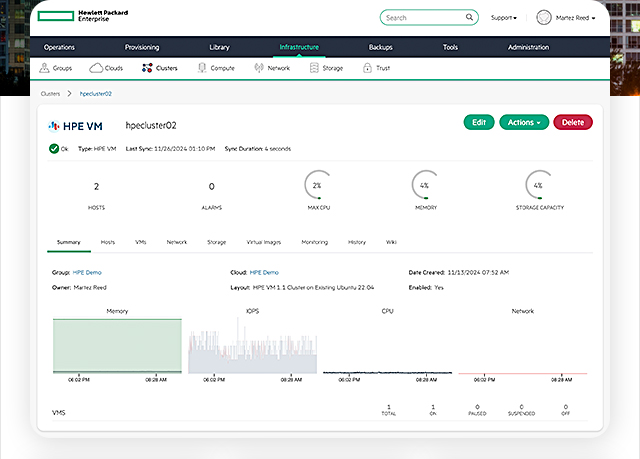Click the Max CPU 2% gauge
The image size is (640, 459).
point(318,185)
